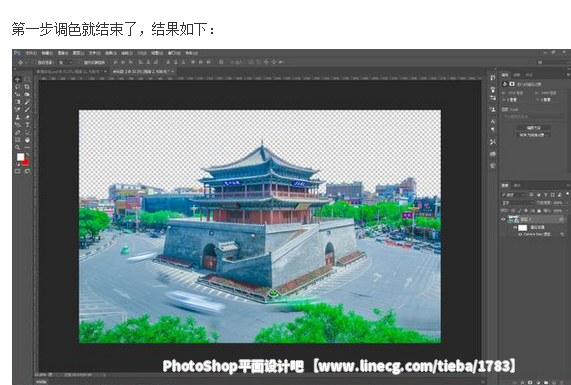Viewport: 571px width, 385px height.
Task: Click the Edit Contents button in Properties
Action: pyautogui.click(x=533, y=128)
